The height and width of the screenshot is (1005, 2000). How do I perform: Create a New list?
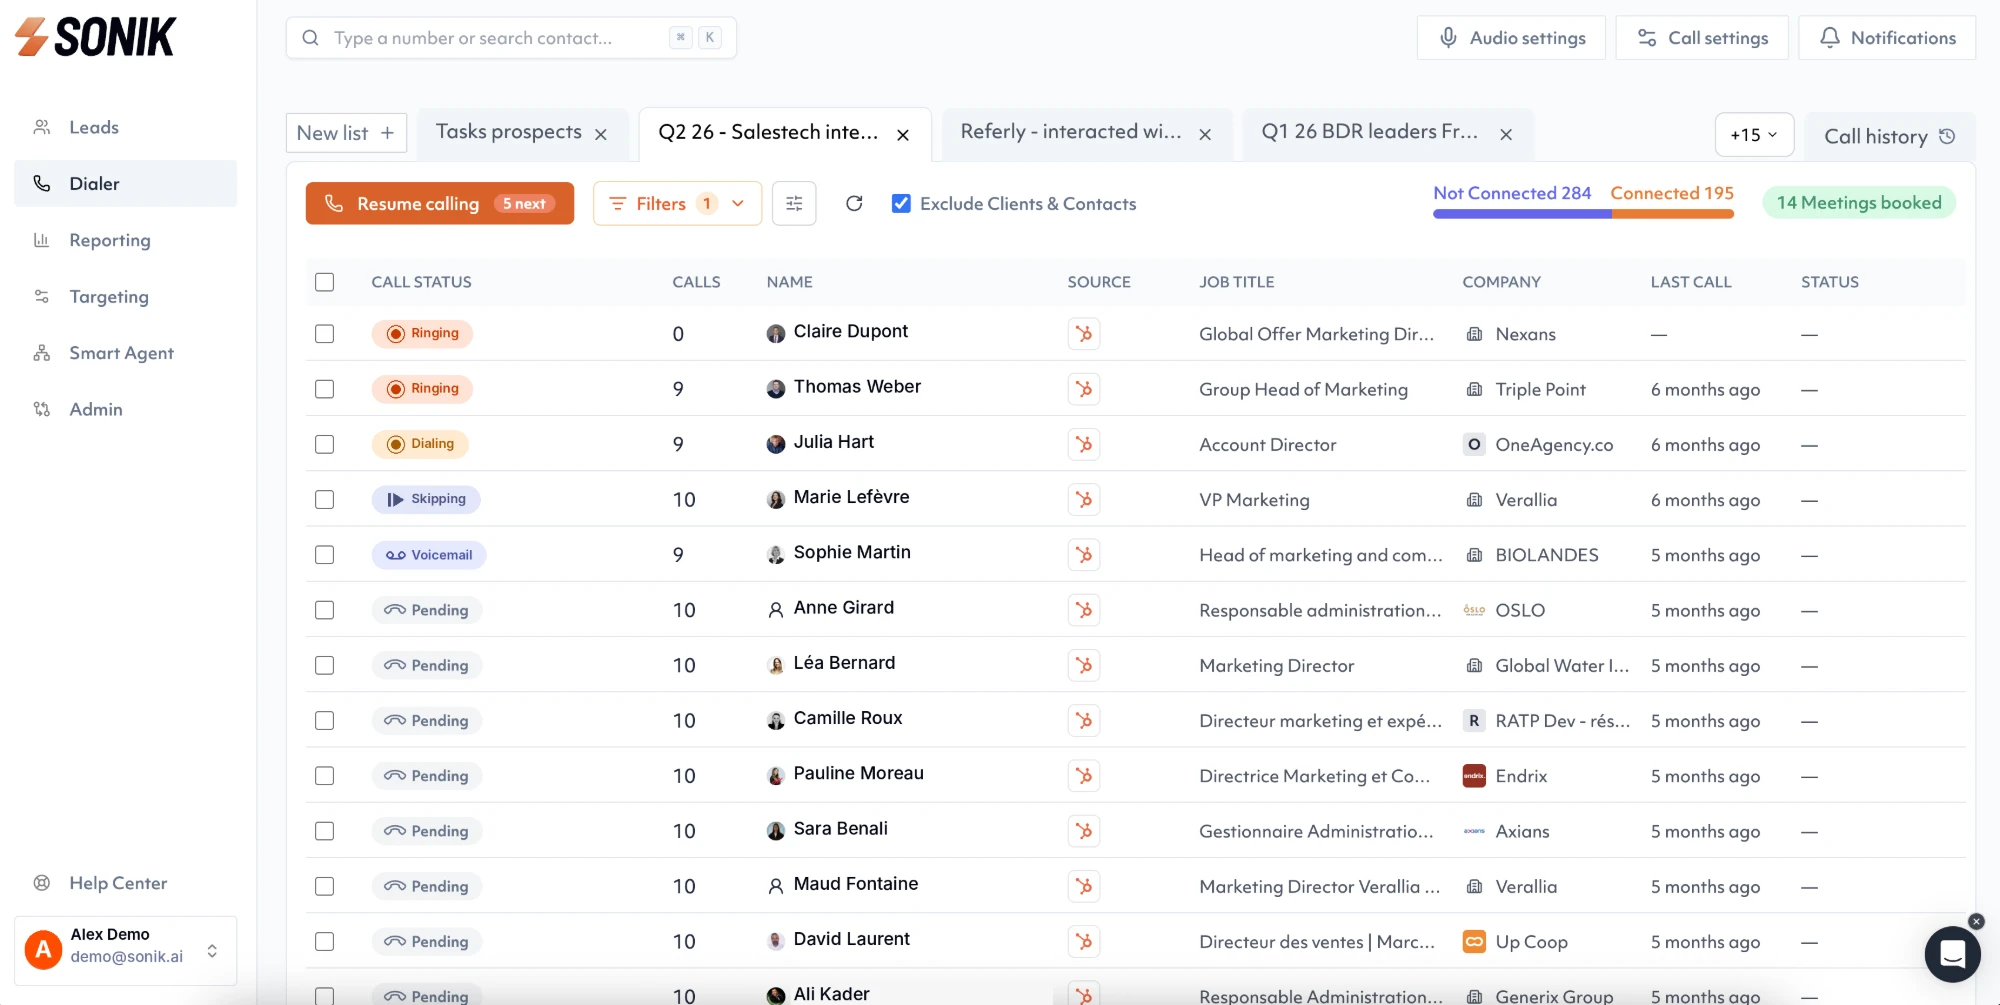pos(346,133)
